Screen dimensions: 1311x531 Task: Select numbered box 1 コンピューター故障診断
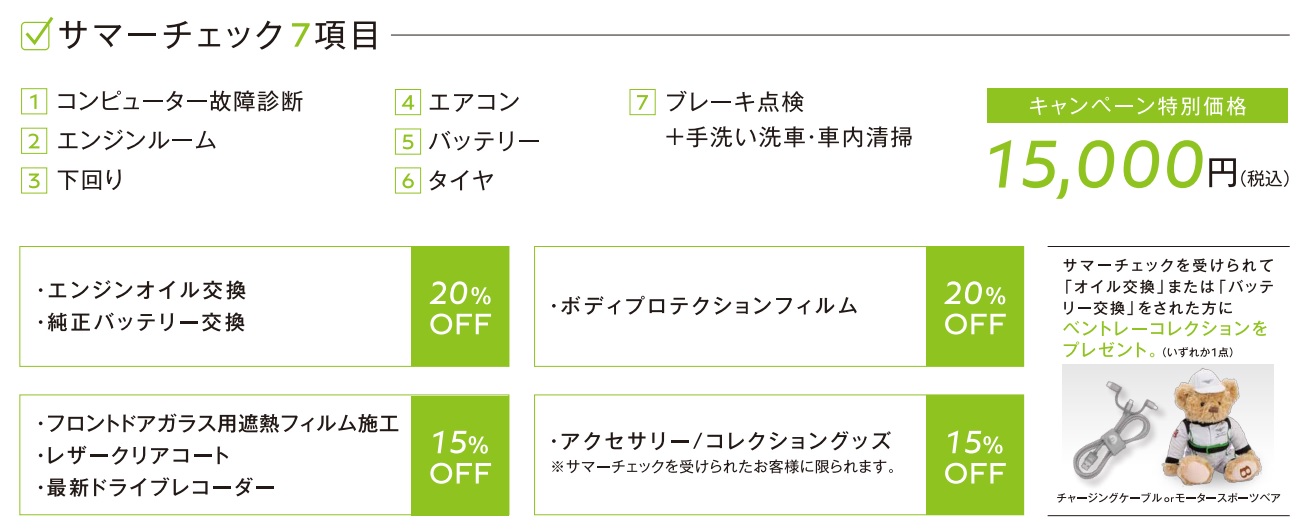[x=33, y=101]
